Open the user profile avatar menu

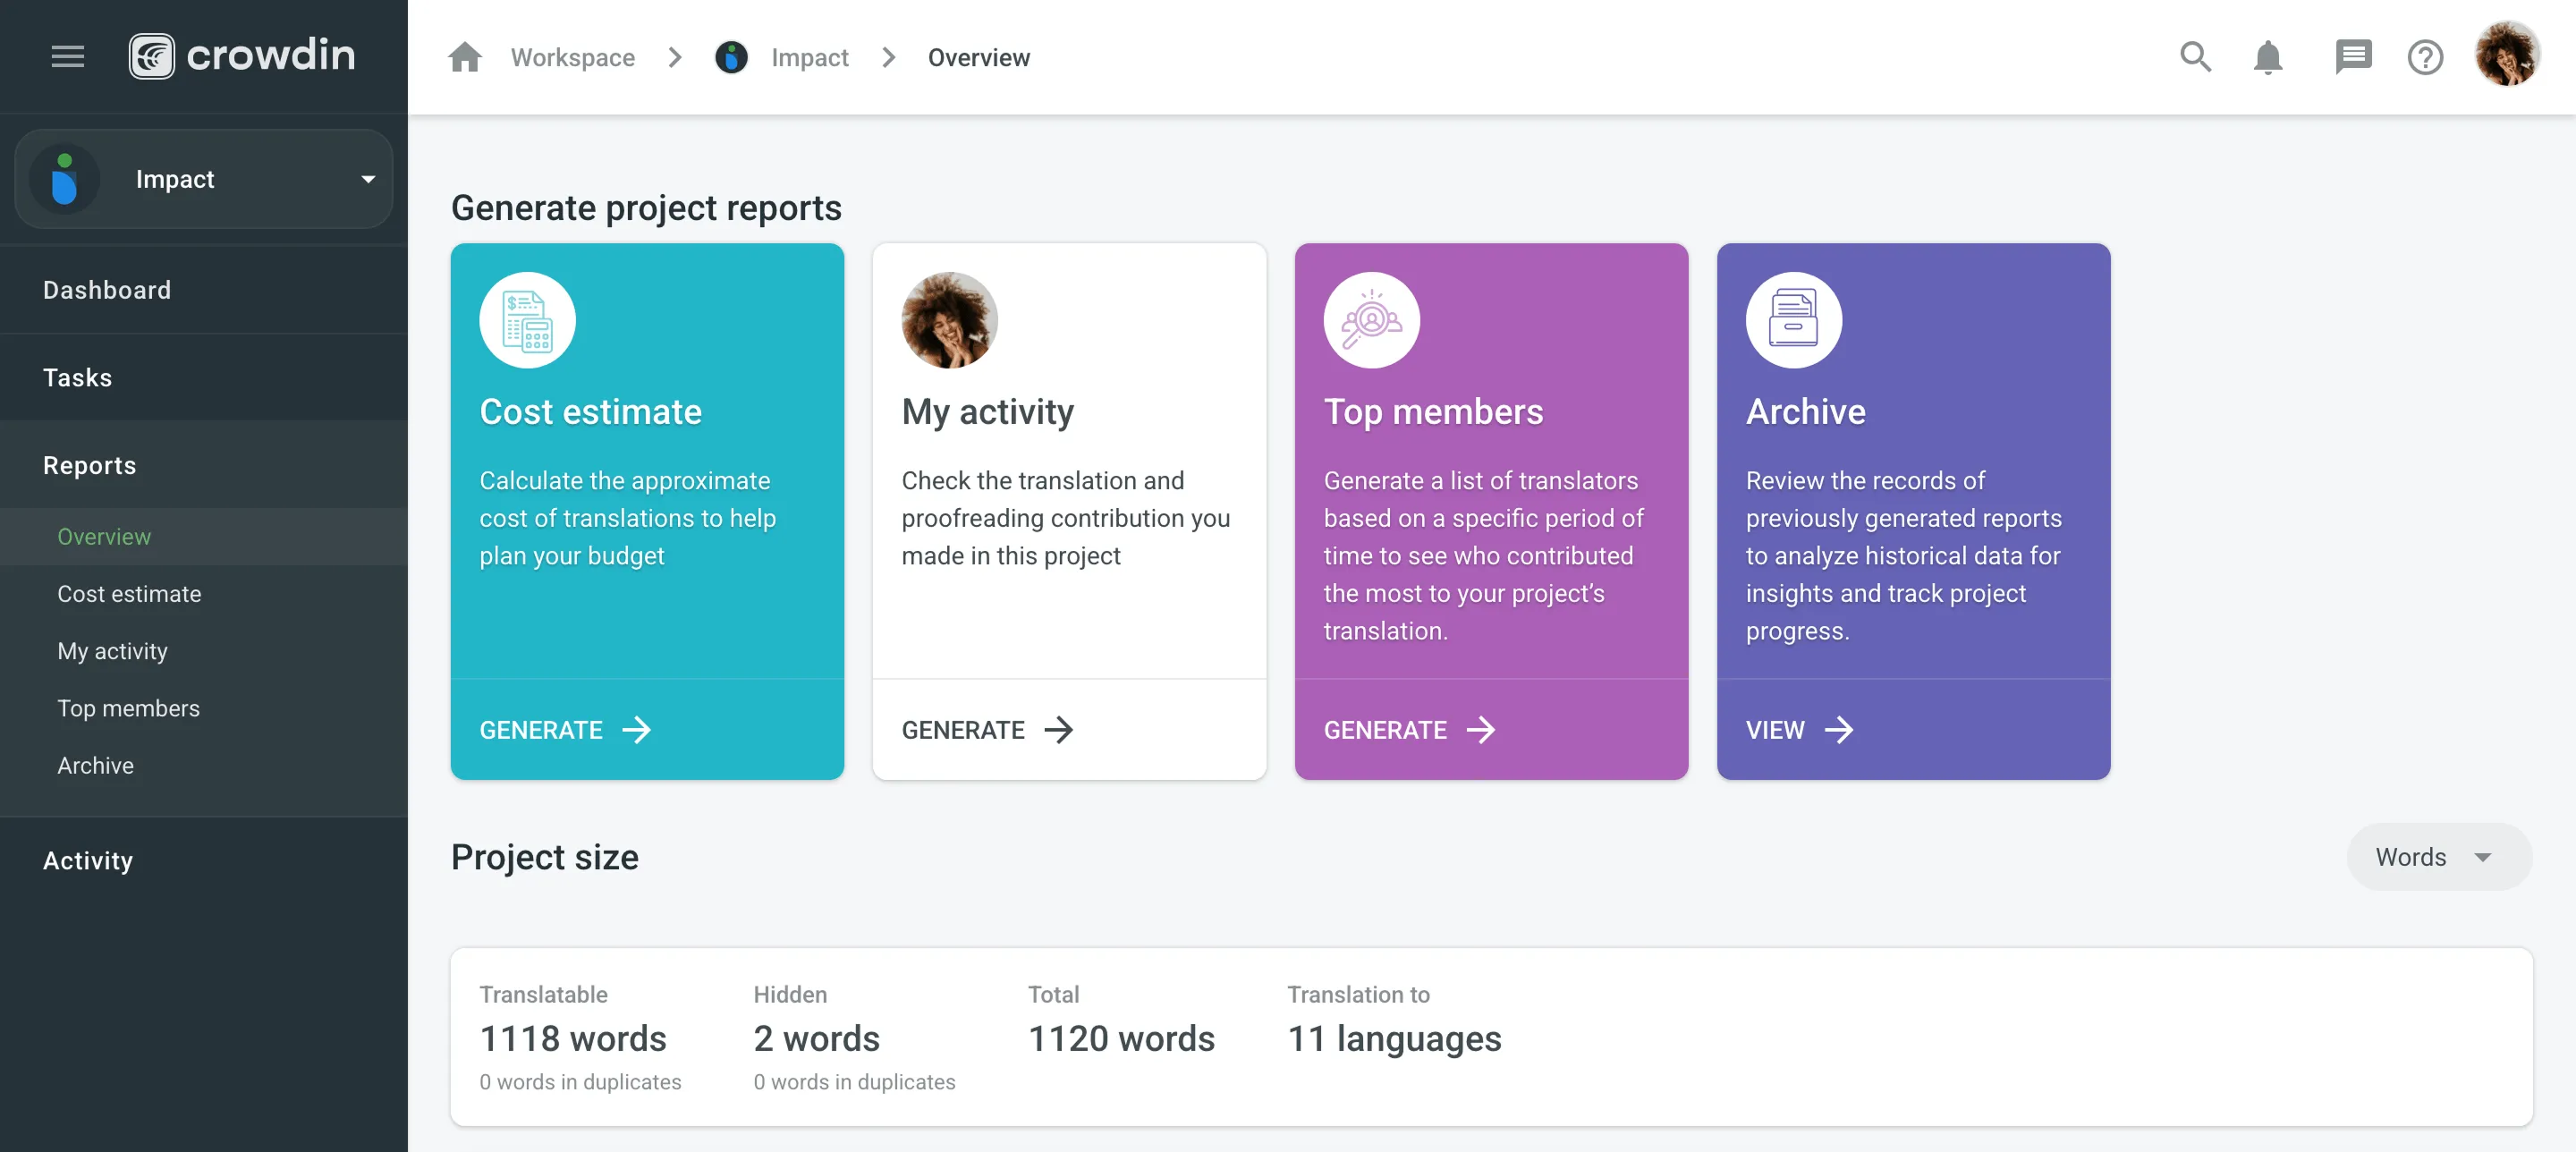pos(2507,55)
